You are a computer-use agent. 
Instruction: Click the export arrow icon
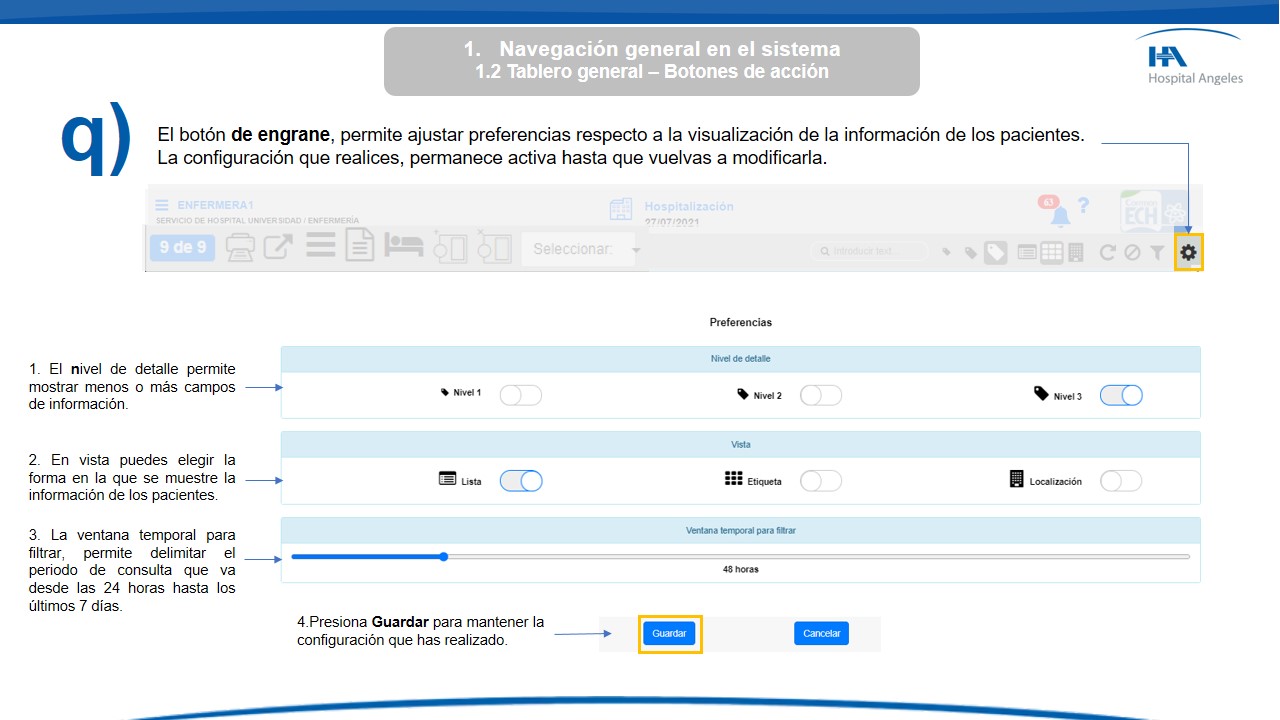278,247
